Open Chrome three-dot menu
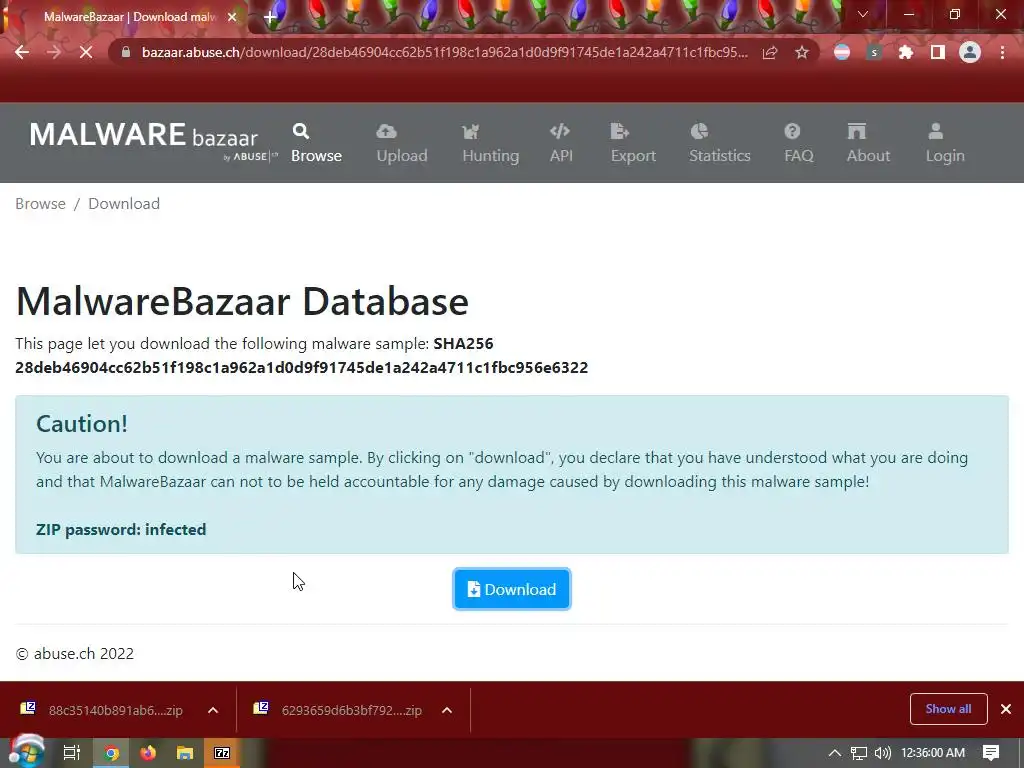 click(1002, 52)
